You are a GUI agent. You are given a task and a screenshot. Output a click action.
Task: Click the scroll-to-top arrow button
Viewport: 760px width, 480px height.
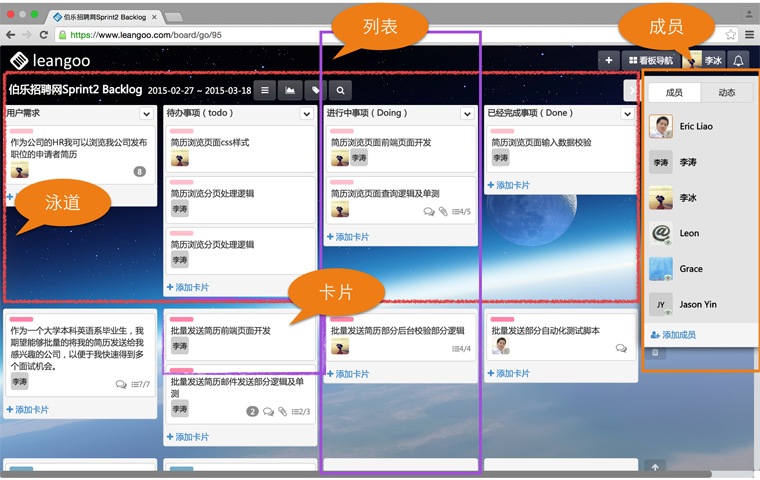point(656,468)
